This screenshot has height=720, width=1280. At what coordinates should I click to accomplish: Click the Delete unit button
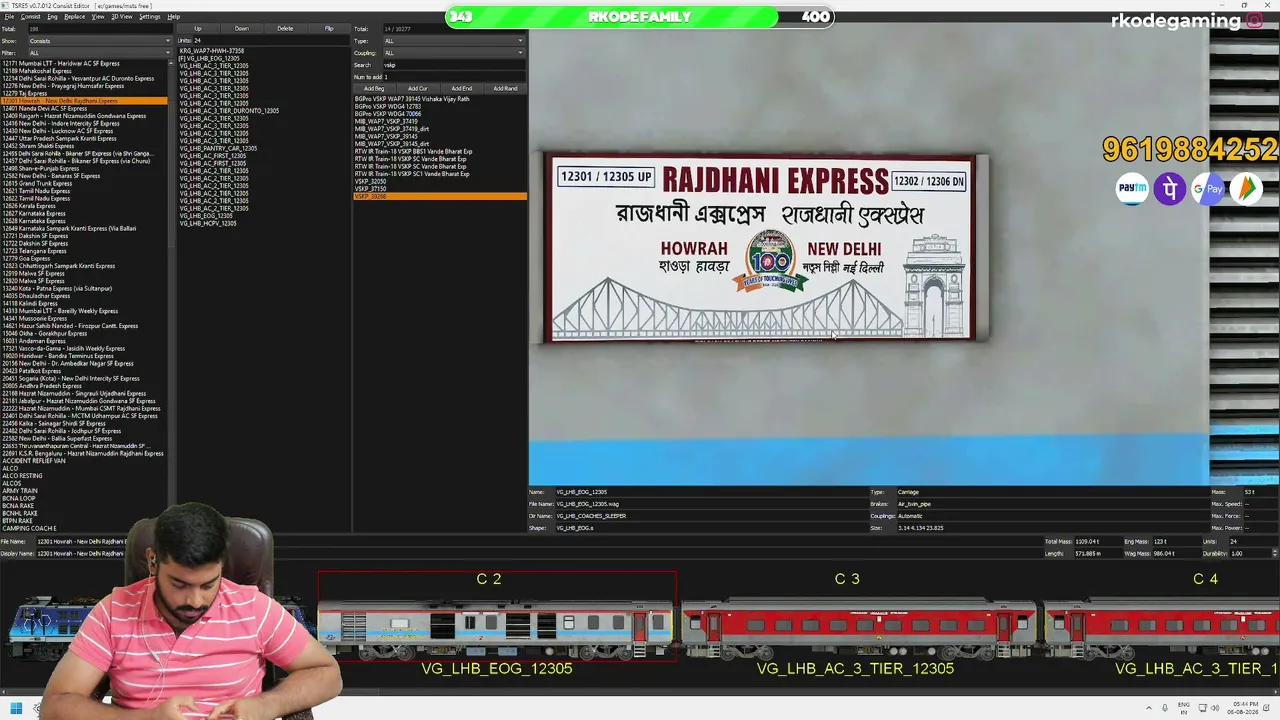click(285, 29)
